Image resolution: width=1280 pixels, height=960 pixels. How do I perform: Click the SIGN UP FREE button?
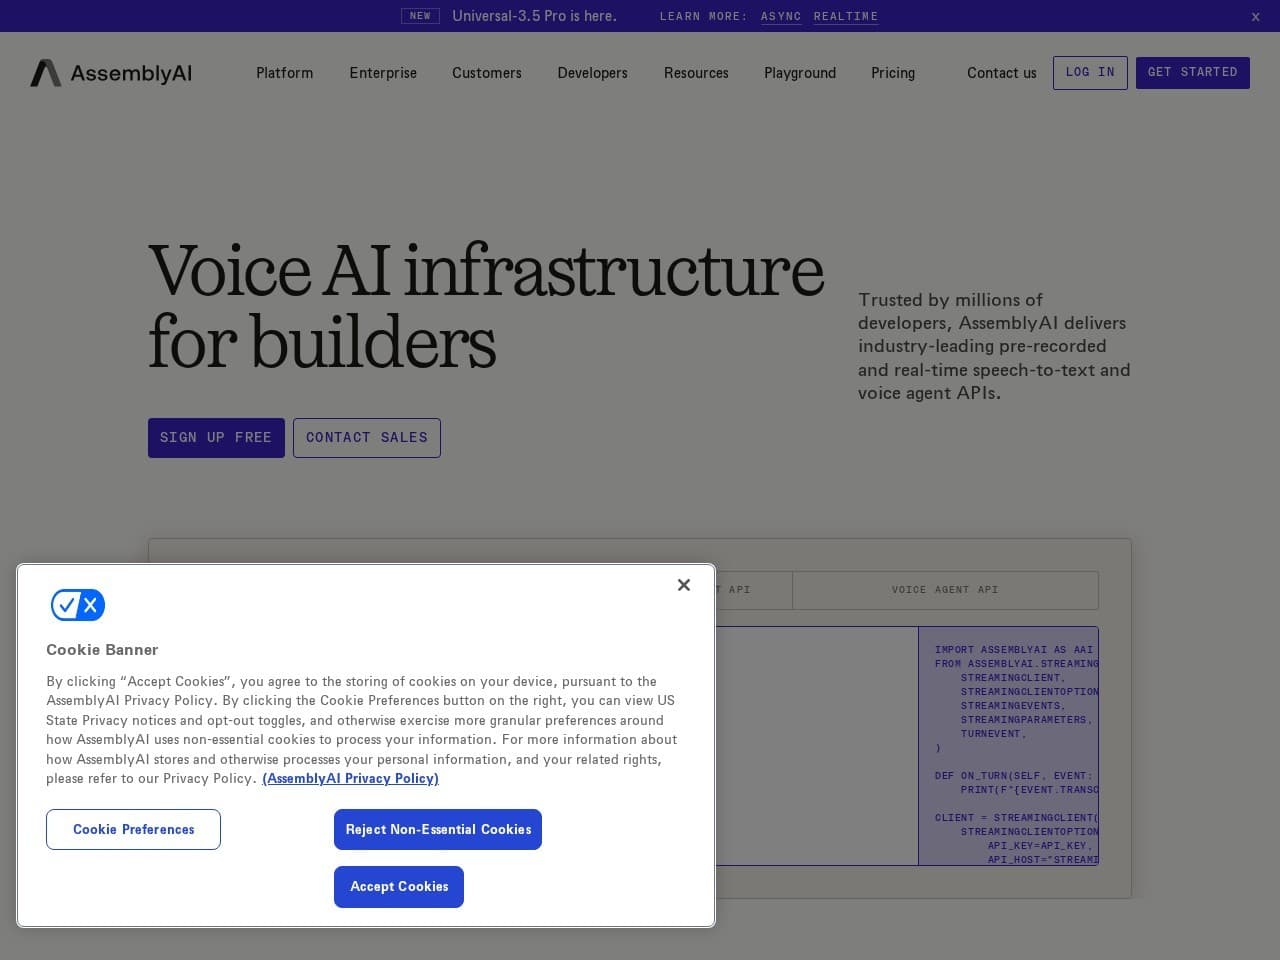[216, 438]
